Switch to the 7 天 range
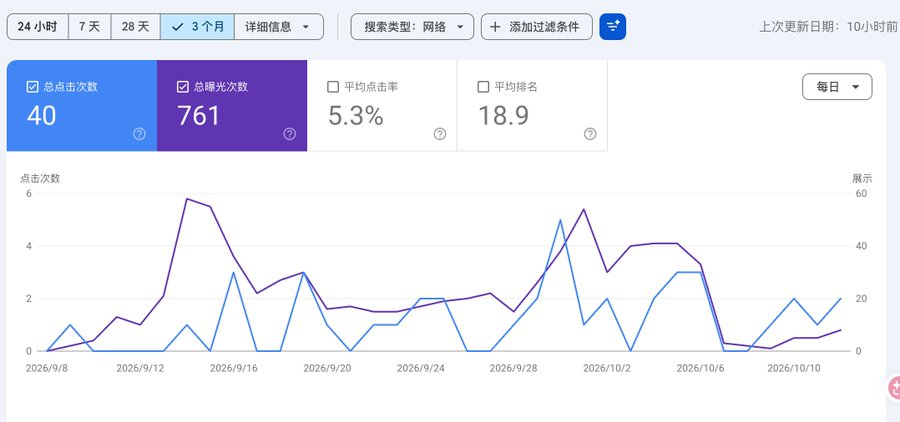The height and width of the screenshot is (422, 900). point(90,26)
